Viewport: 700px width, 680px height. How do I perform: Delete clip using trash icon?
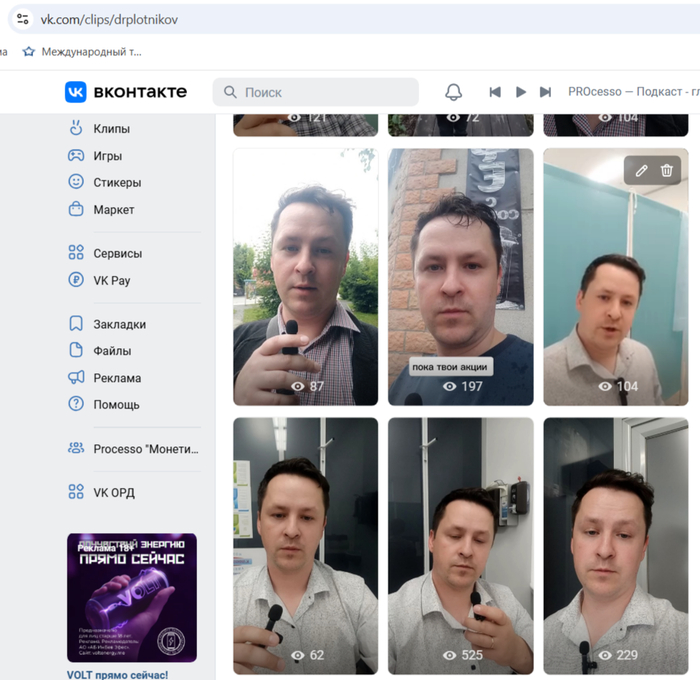[x=667, y=171]
